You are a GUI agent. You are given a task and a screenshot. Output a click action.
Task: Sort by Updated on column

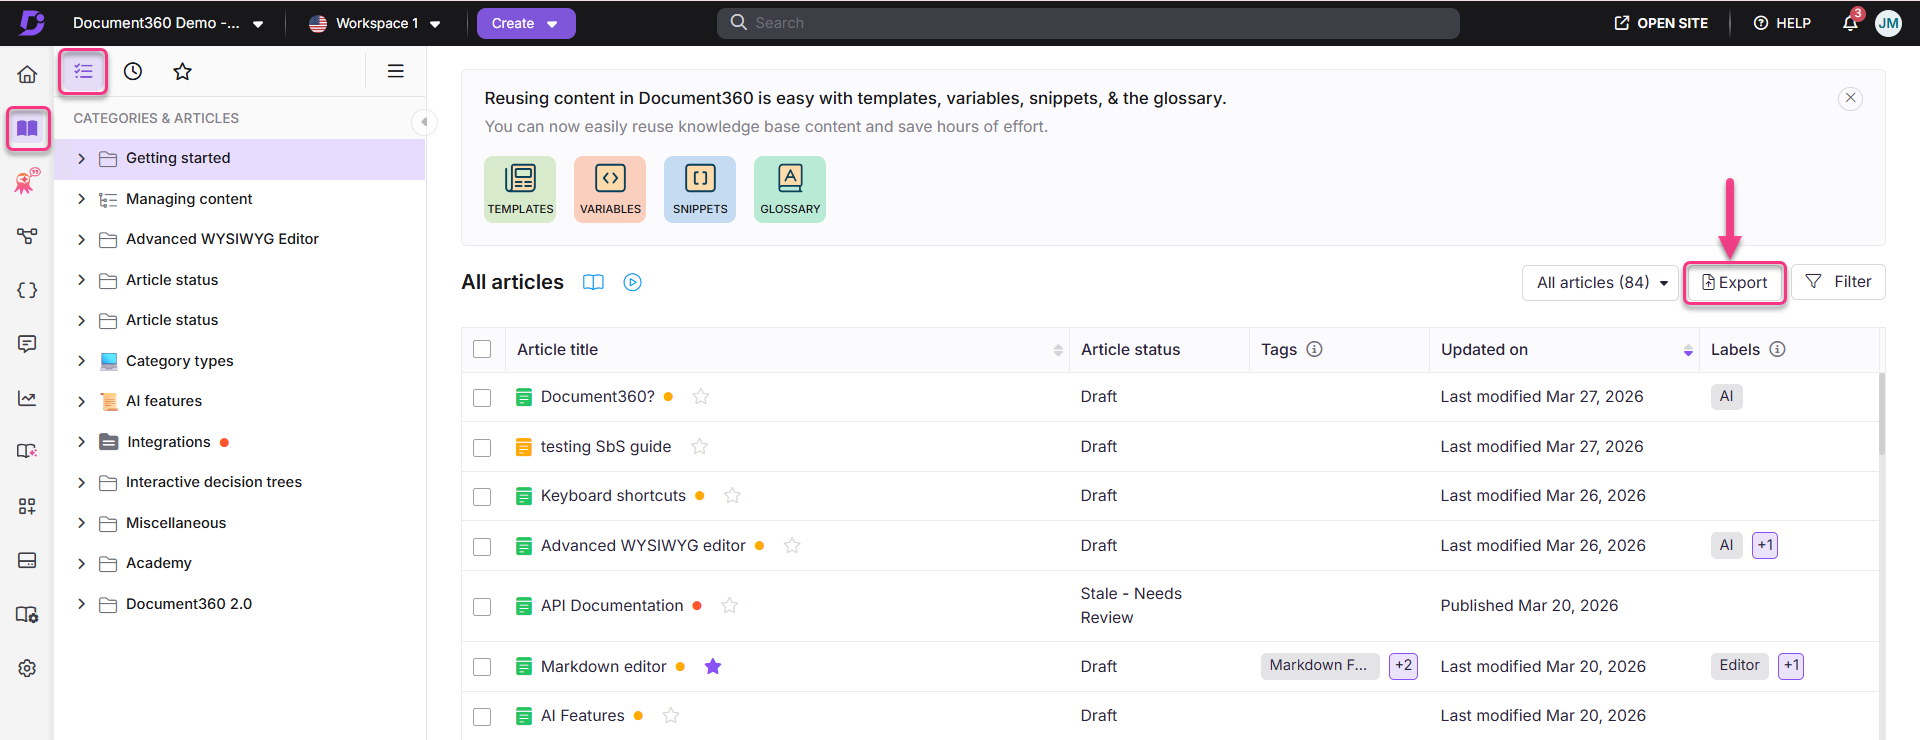tap(1688, 350)
